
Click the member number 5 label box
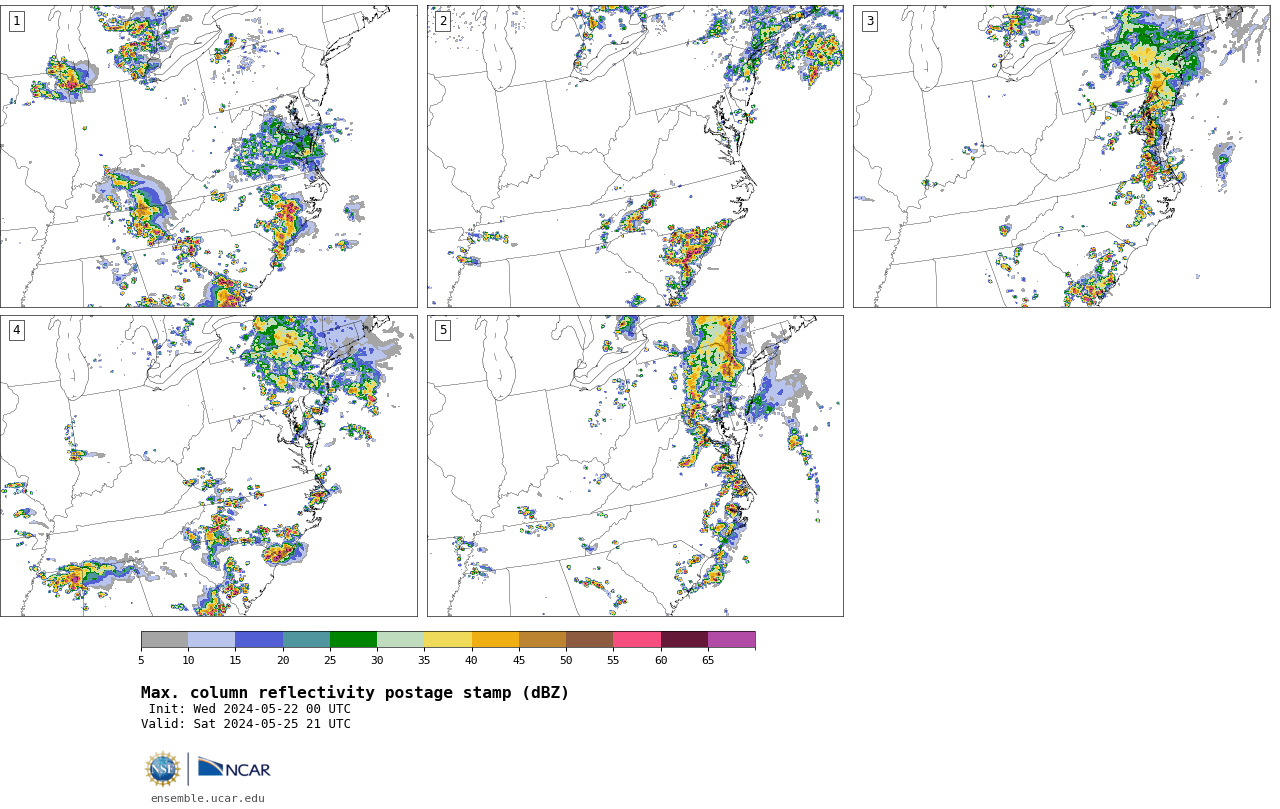[443, 330]
